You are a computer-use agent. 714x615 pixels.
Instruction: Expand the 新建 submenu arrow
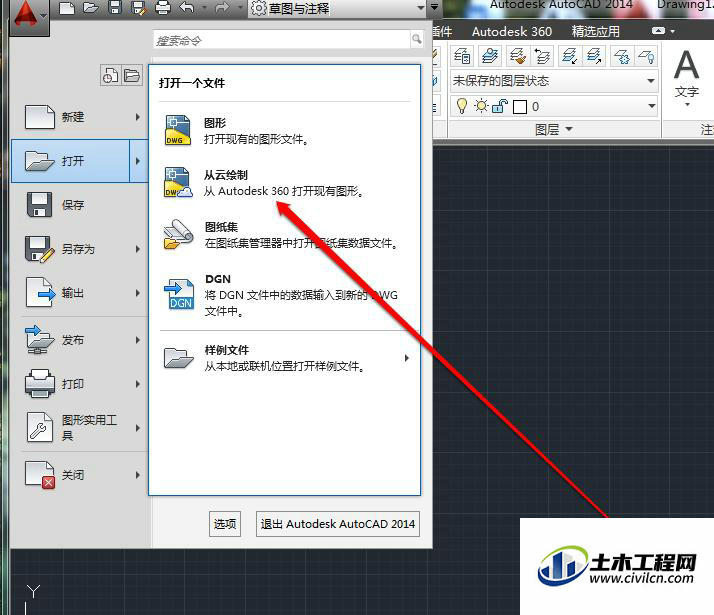tap(138, 117)
